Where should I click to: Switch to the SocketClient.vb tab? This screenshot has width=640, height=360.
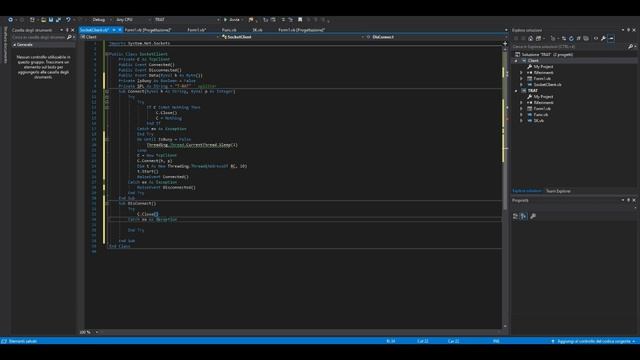94,30
